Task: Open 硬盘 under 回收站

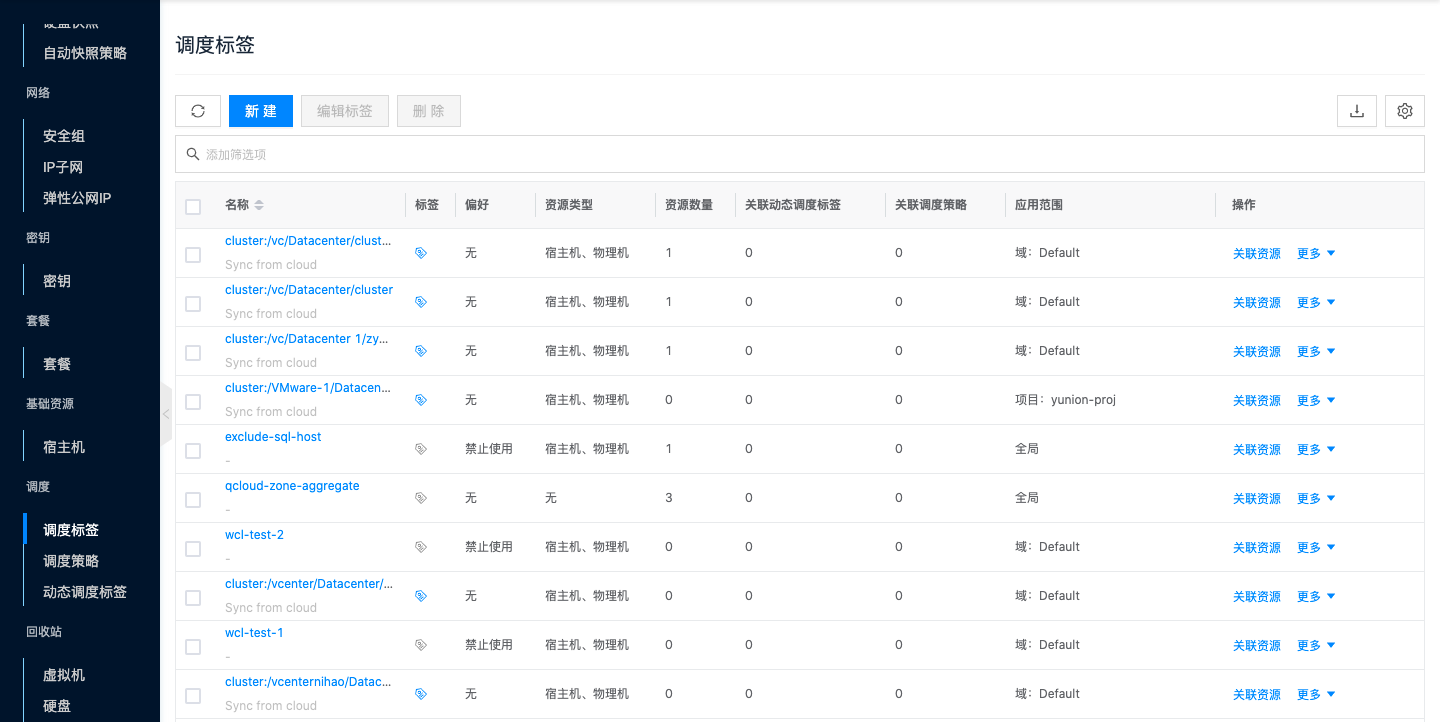Action: click(57, 706)
